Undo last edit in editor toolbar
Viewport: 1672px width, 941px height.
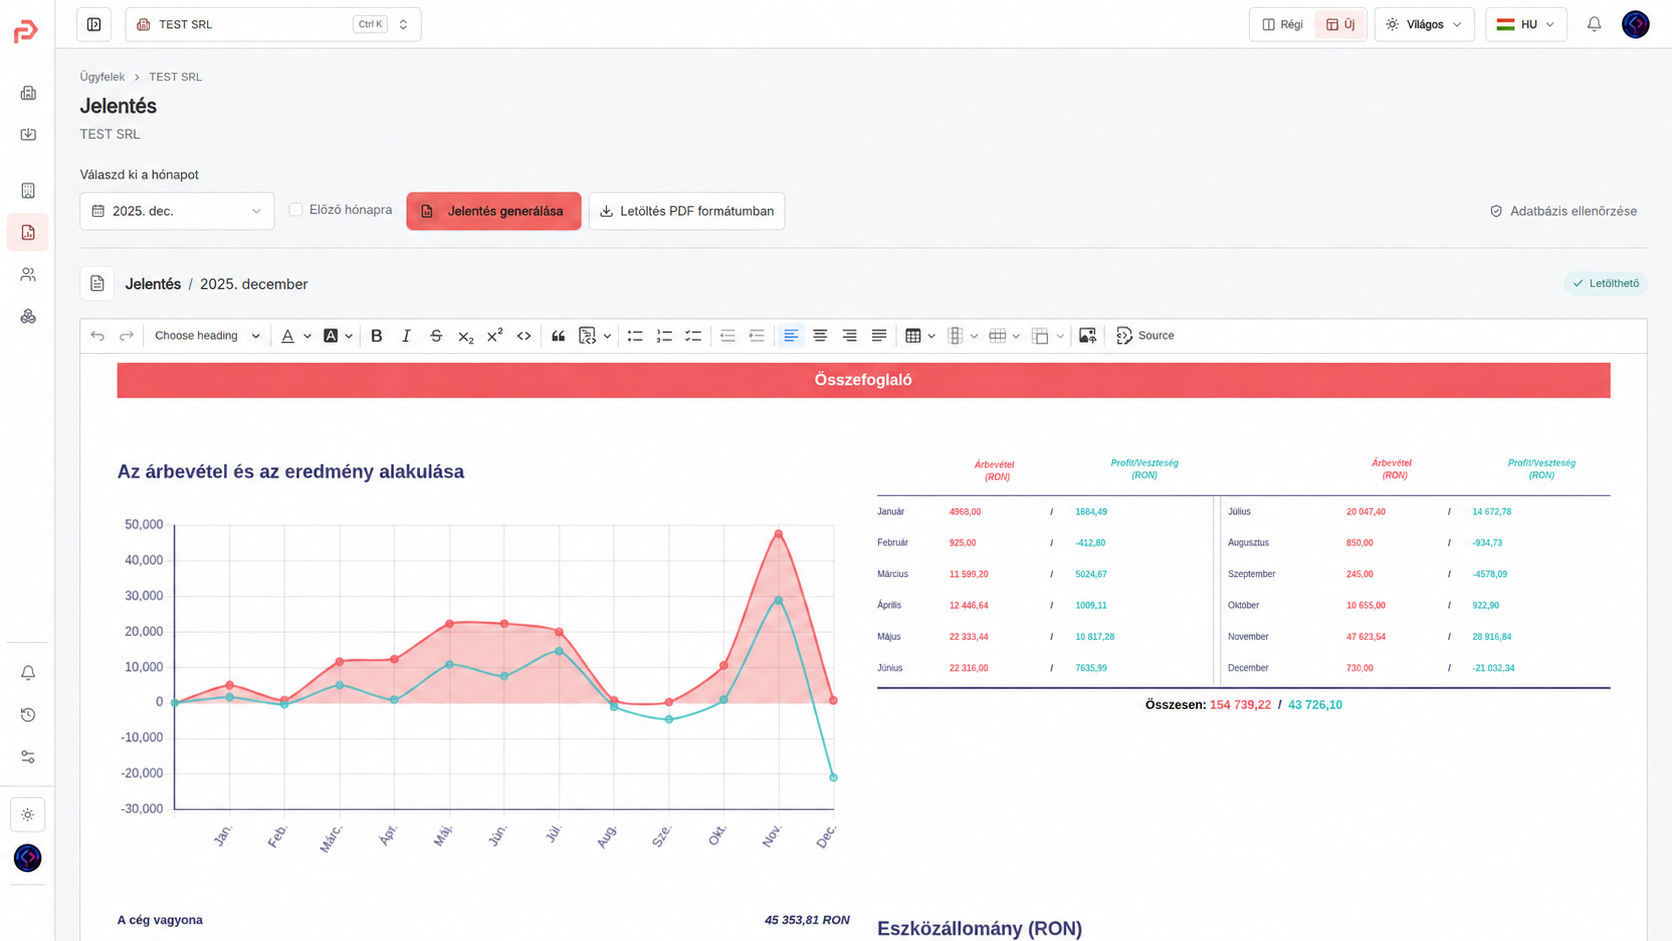(x=97, y=336)
